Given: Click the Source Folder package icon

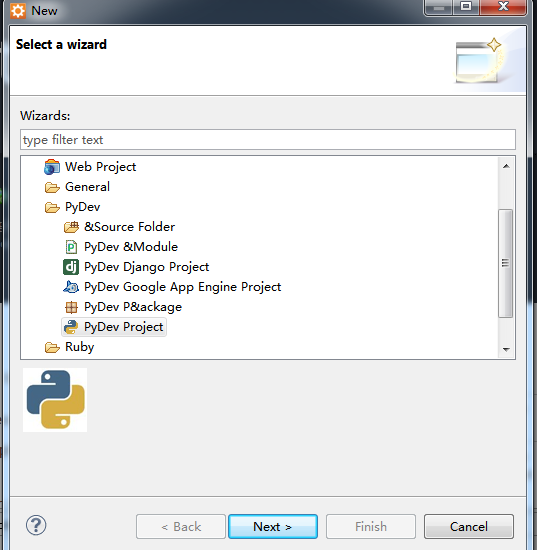Looking at the screenshot, I should 71,227.
